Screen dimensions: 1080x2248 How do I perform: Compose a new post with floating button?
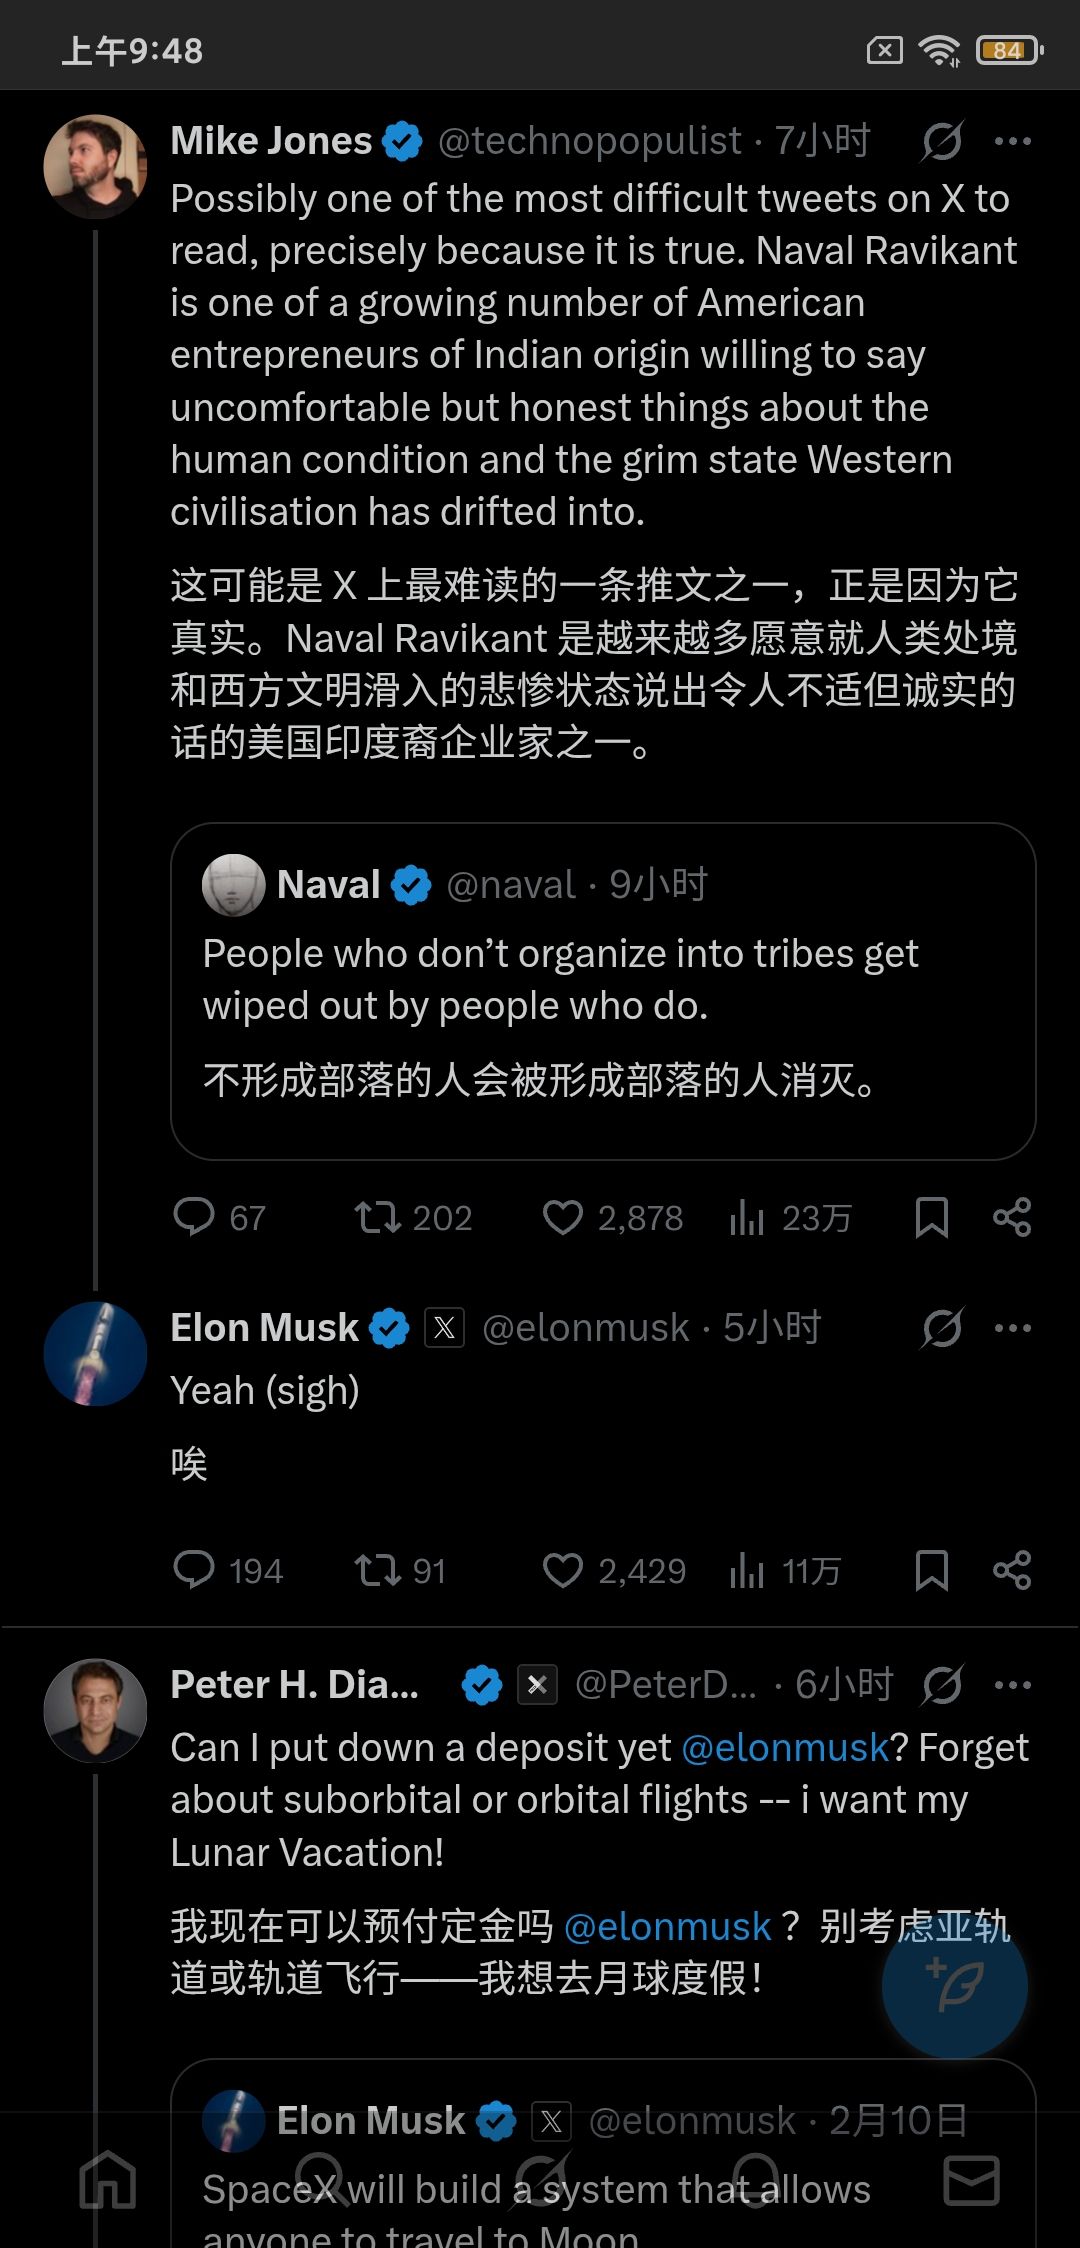pos(954,1985)
